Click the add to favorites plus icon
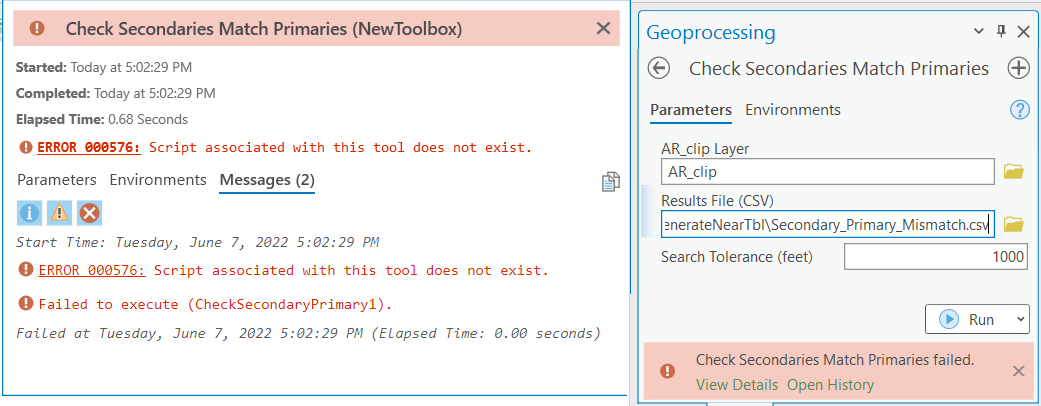 coord(1018,68)
